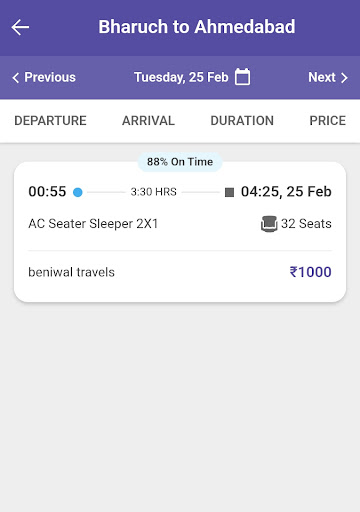Tap the 3:30 HRS duration label
360x512 pixels.
(x=153, y=192)
